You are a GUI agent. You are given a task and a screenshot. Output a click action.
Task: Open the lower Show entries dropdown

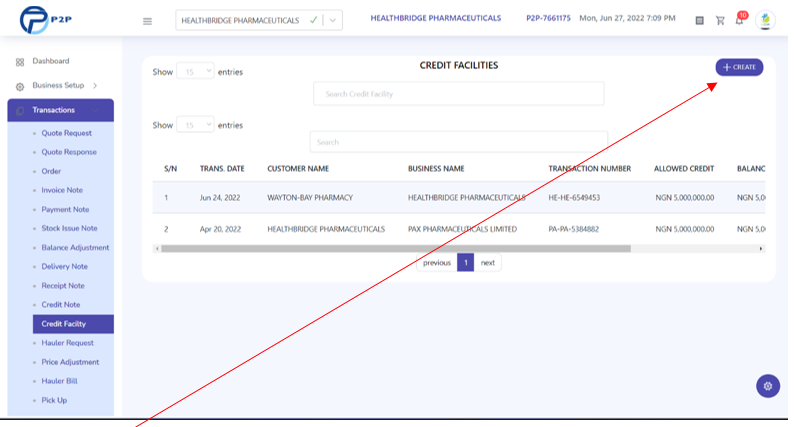pyautogui.click(x=195, y=125)
